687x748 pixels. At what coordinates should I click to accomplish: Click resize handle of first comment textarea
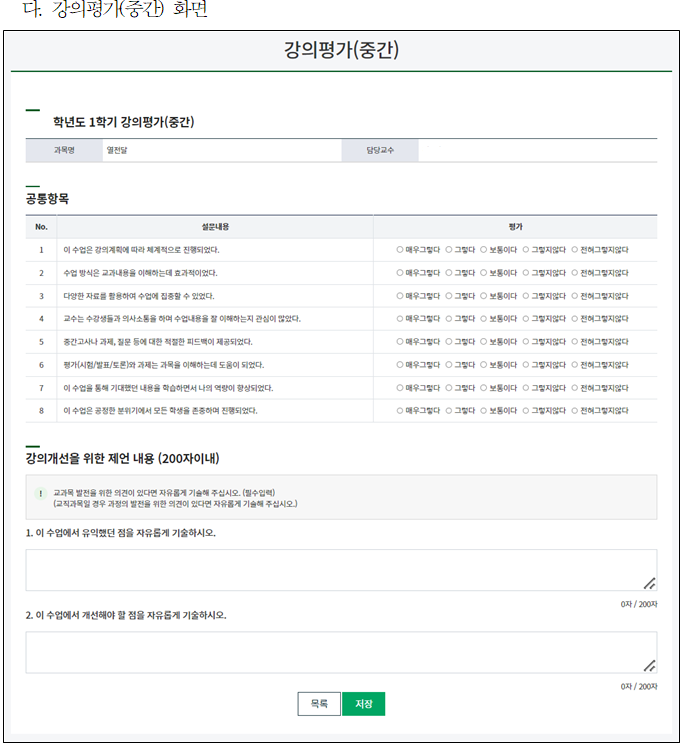pos(648,583)
